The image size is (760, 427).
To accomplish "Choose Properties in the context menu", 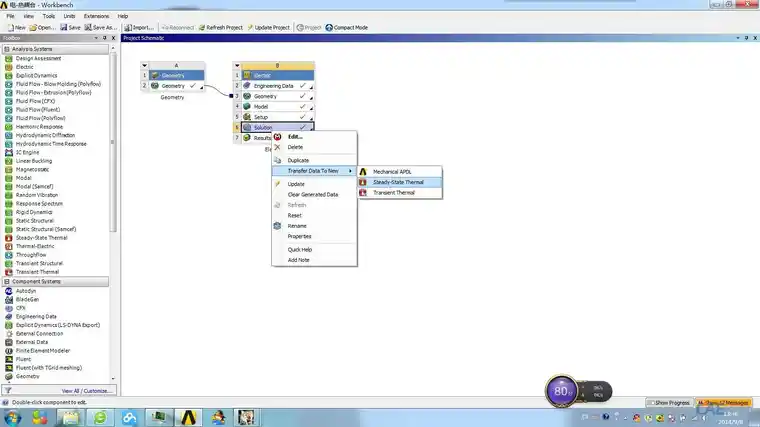I will [314, 236].
